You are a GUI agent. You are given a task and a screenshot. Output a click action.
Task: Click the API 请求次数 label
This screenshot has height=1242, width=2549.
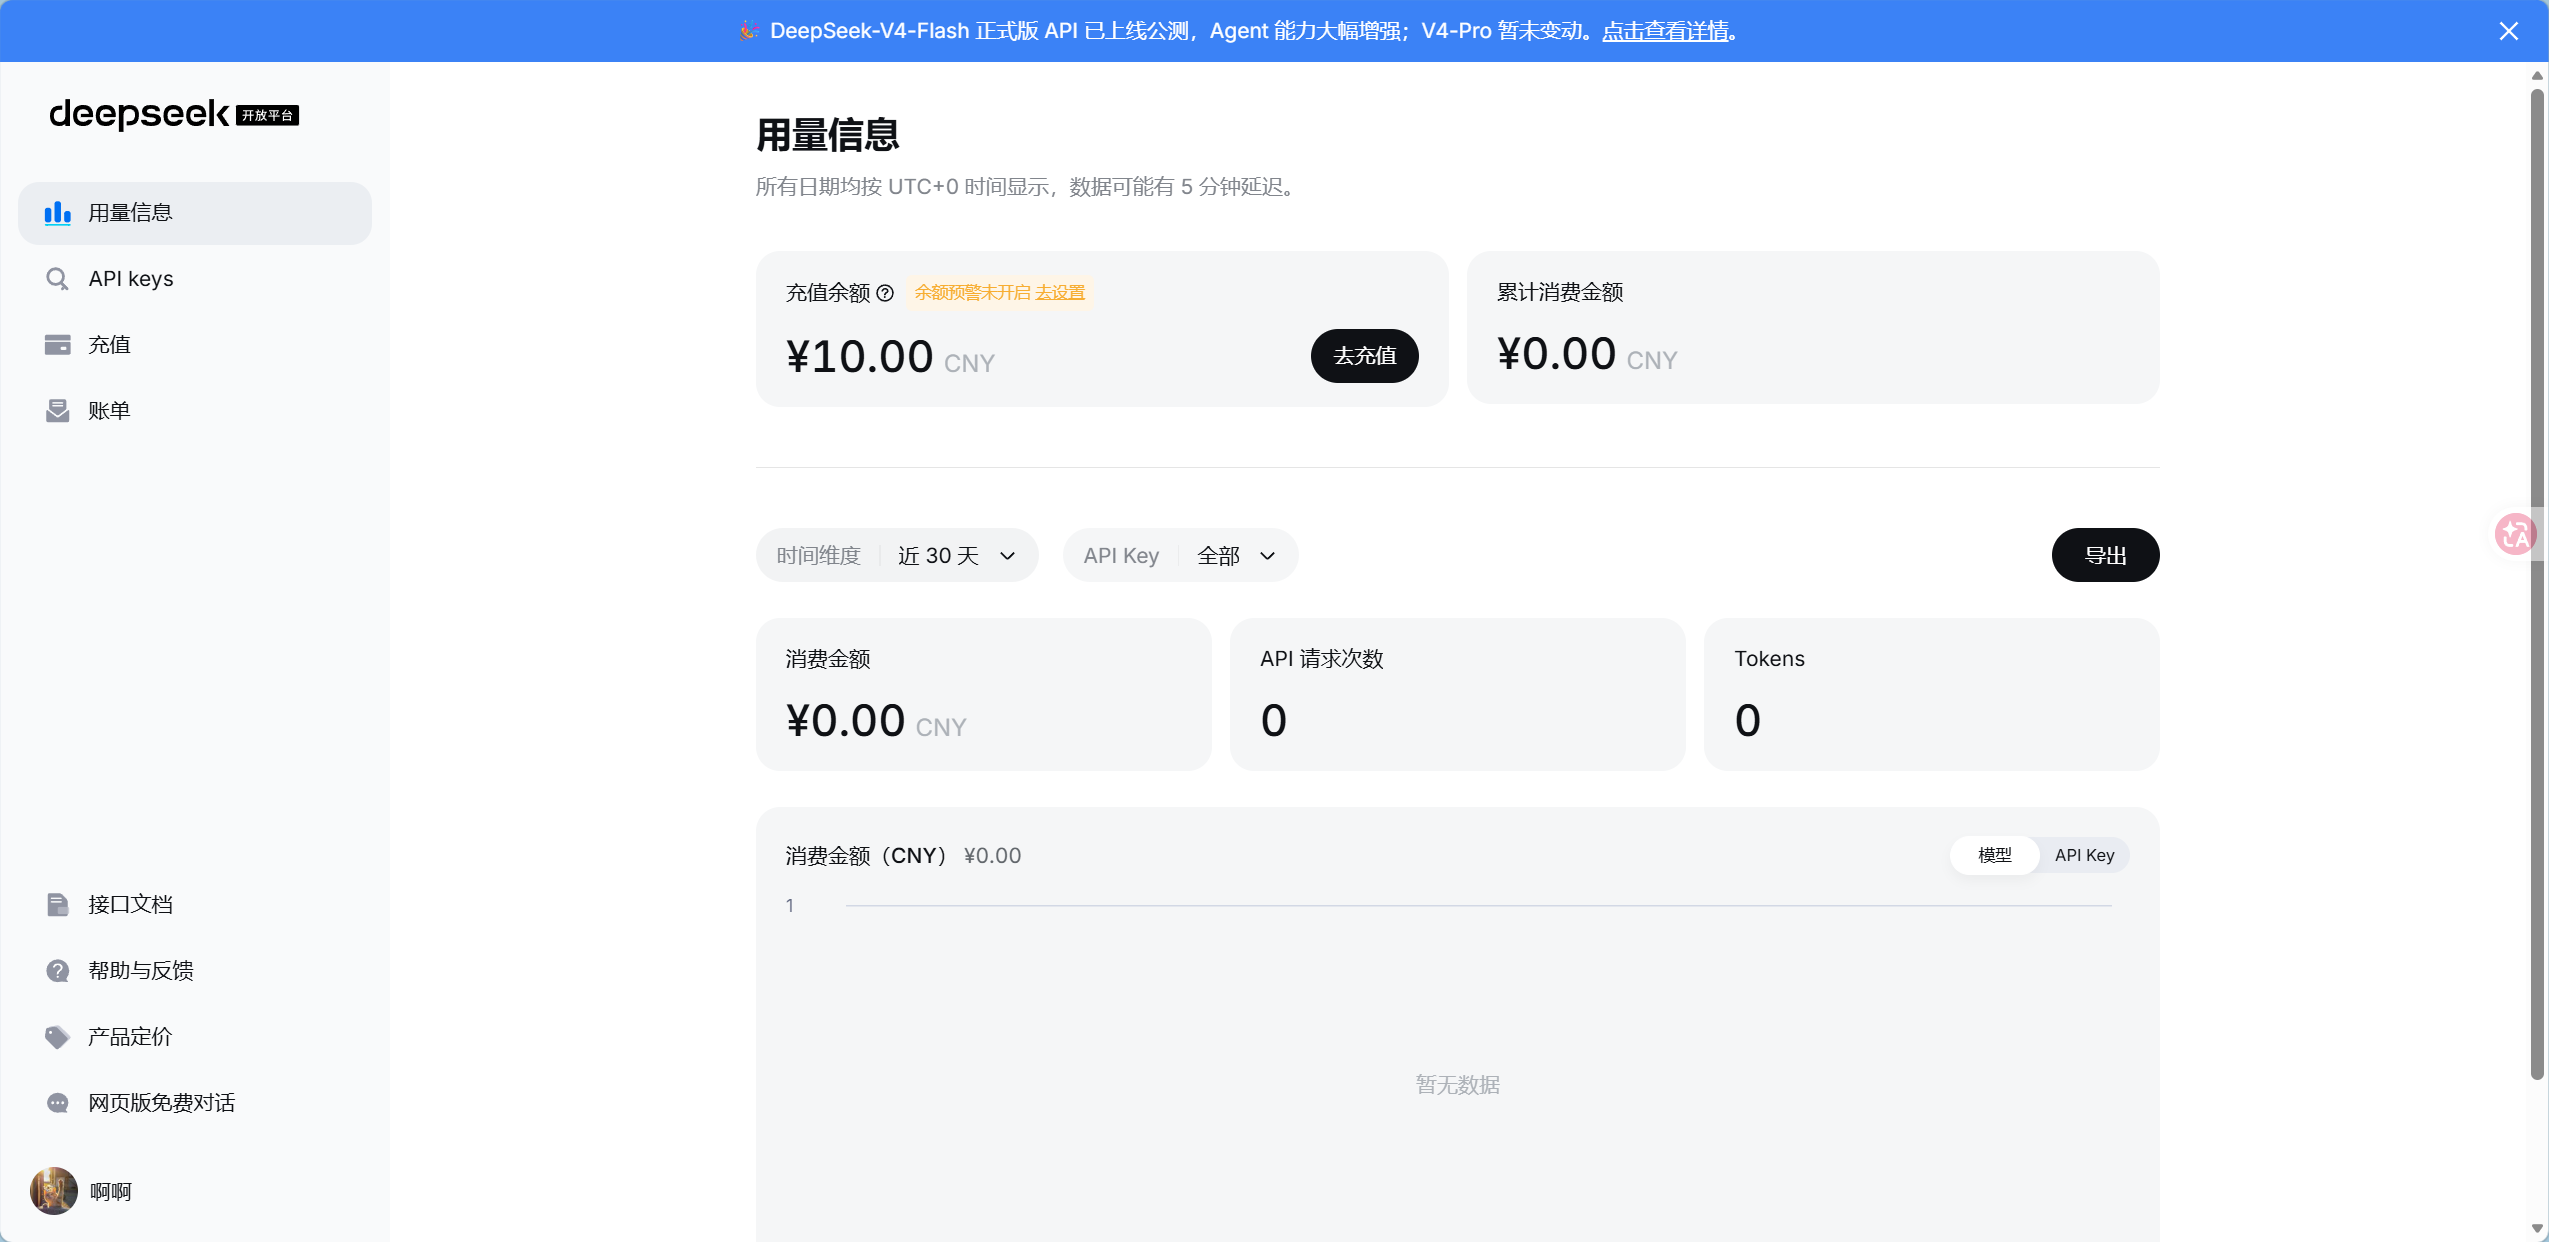[x=1322, y=659]
